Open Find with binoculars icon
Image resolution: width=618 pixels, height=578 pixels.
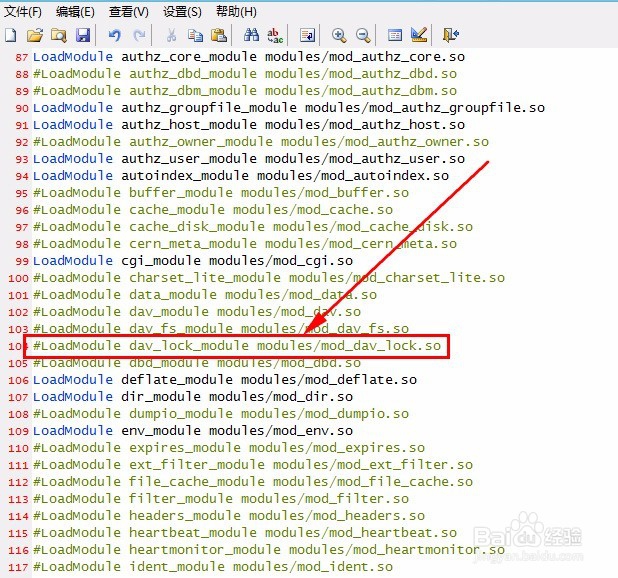click(251, 35)
